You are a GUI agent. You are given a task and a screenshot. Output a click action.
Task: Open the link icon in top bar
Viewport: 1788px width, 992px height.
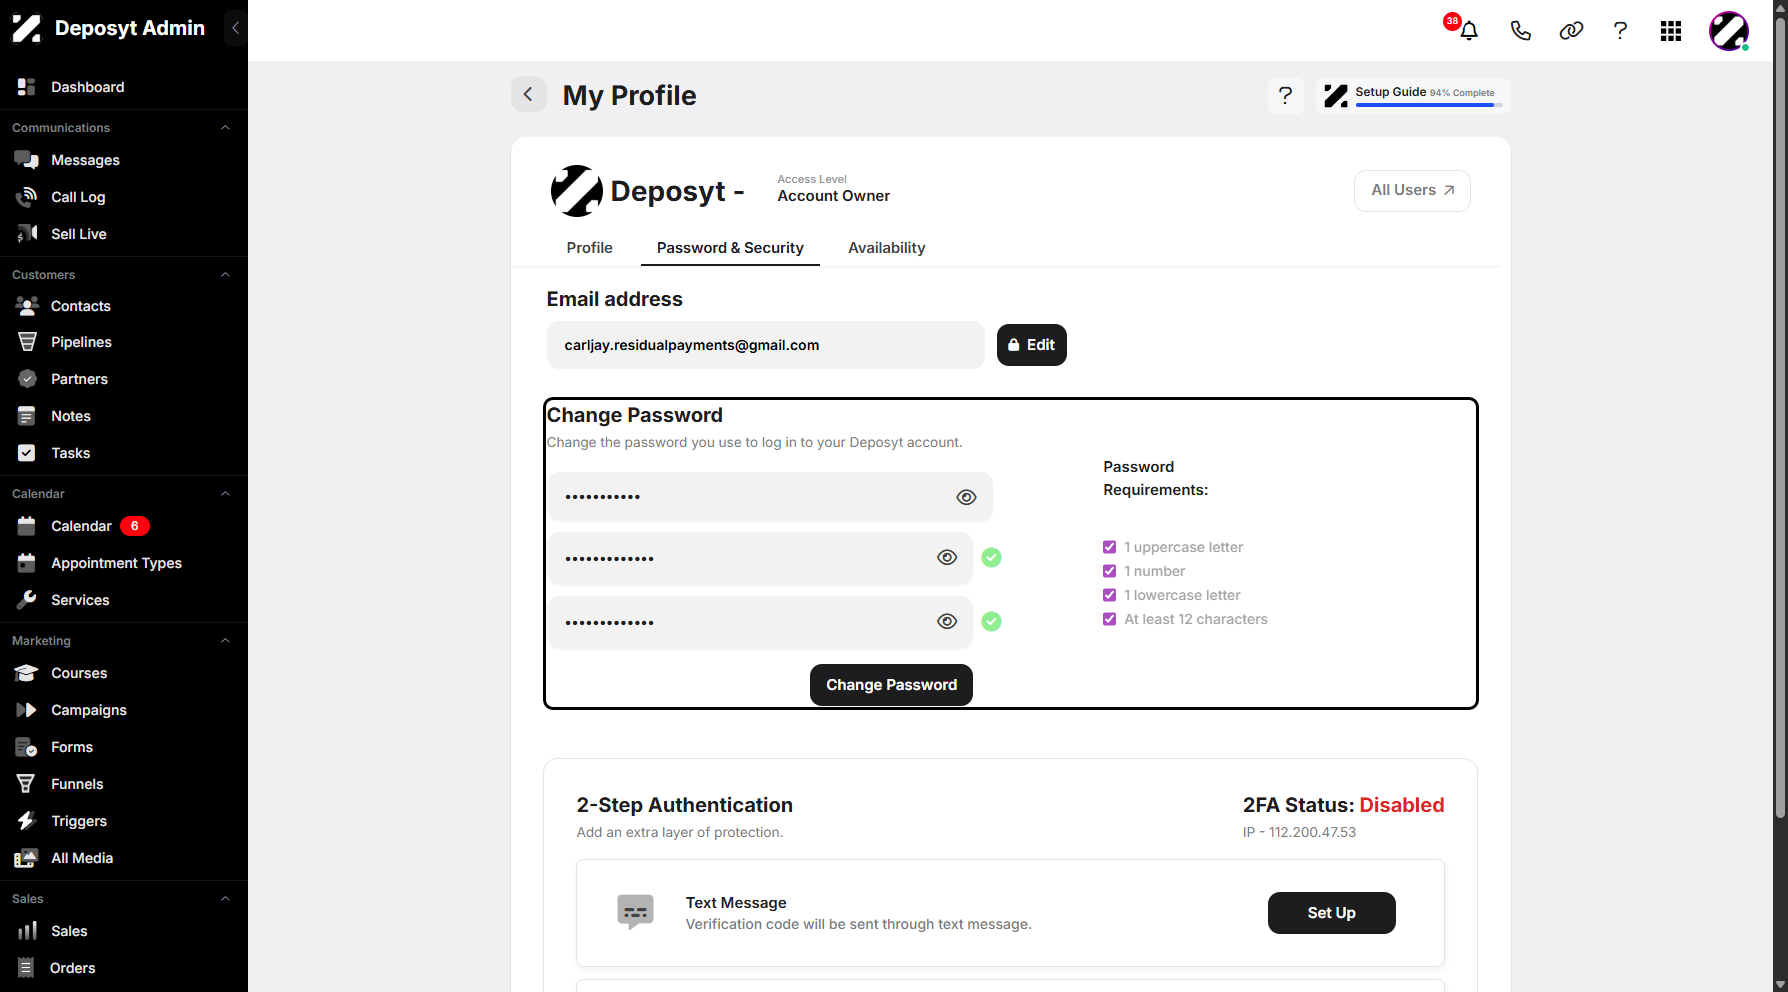click(x=1571, y=31)
